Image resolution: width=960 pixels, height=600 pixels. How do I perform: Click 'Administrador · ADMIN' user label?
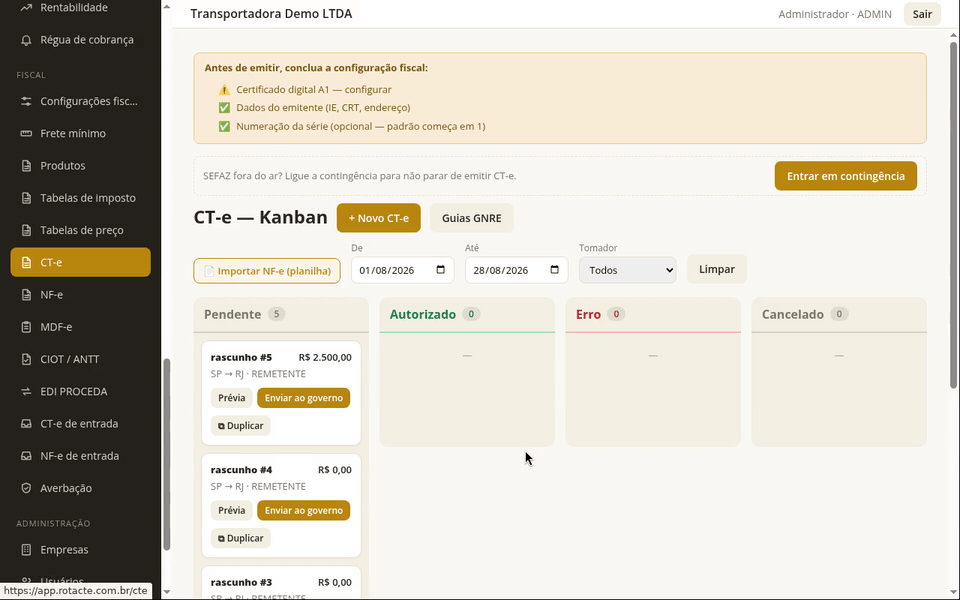[834, 14]
